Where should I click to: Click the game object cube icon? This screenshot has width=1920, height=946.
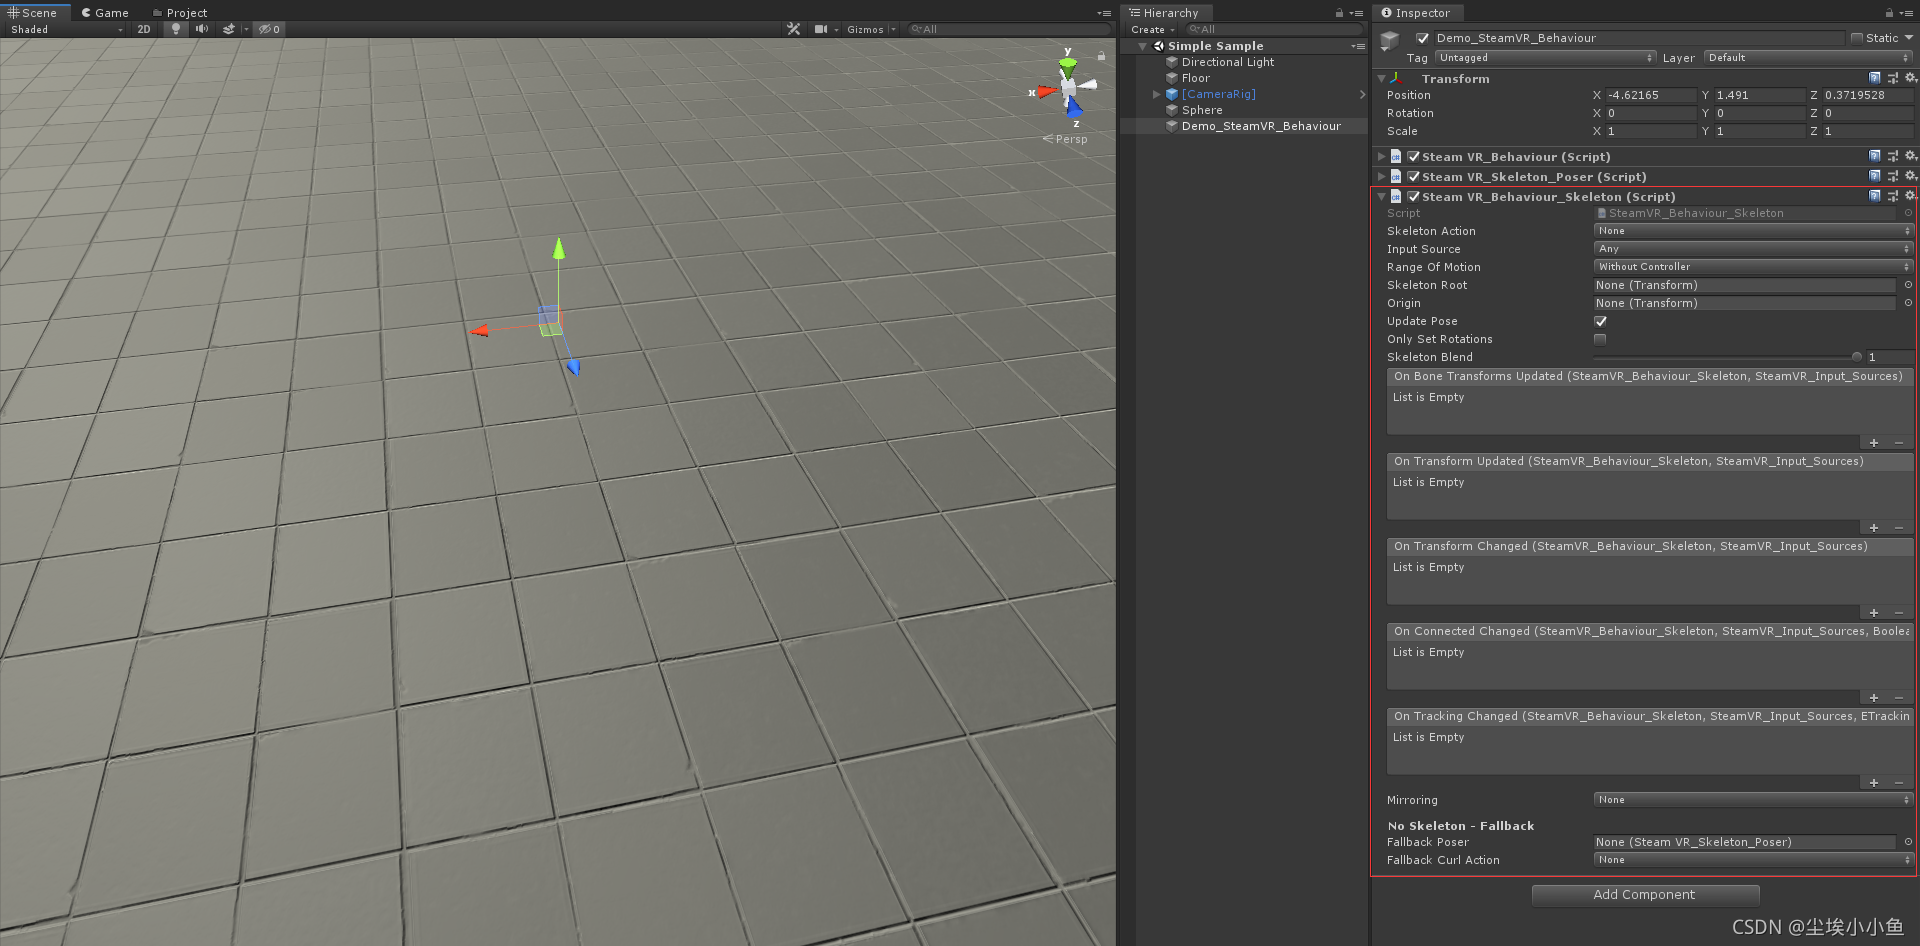tap(1390, 41)
